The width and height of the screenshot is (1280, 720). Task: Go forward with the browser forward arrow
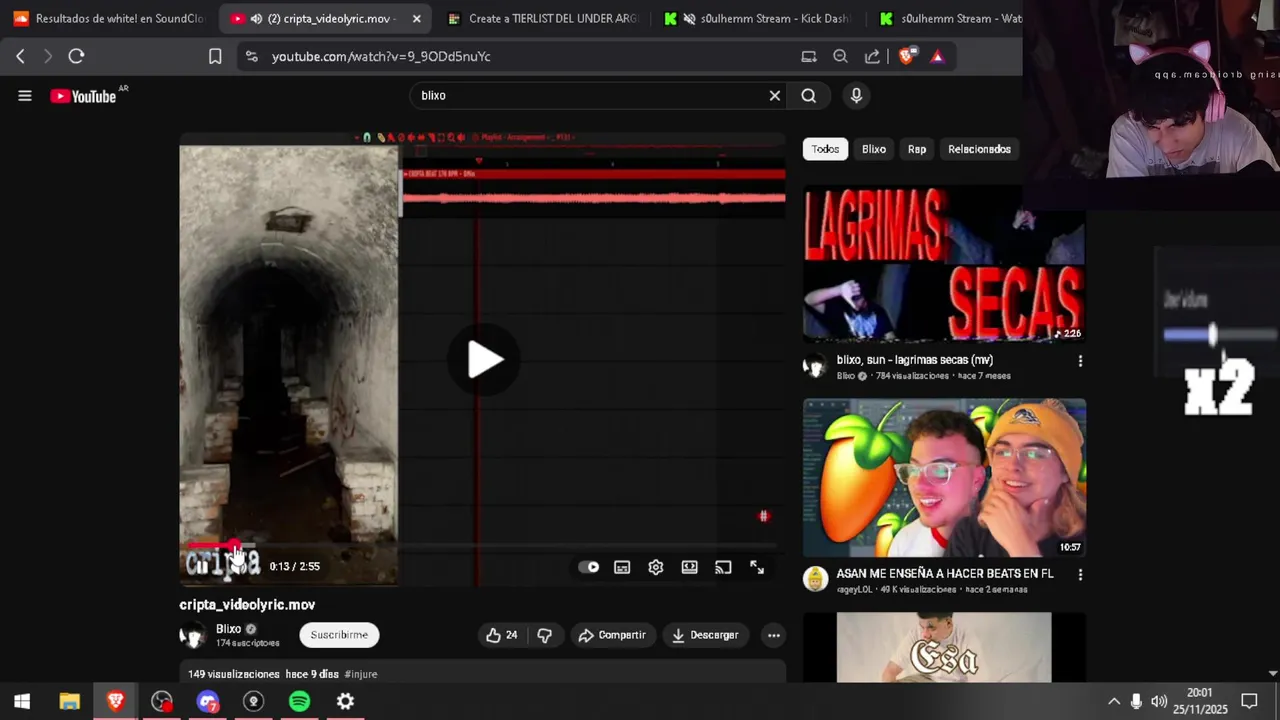(47, 57)
